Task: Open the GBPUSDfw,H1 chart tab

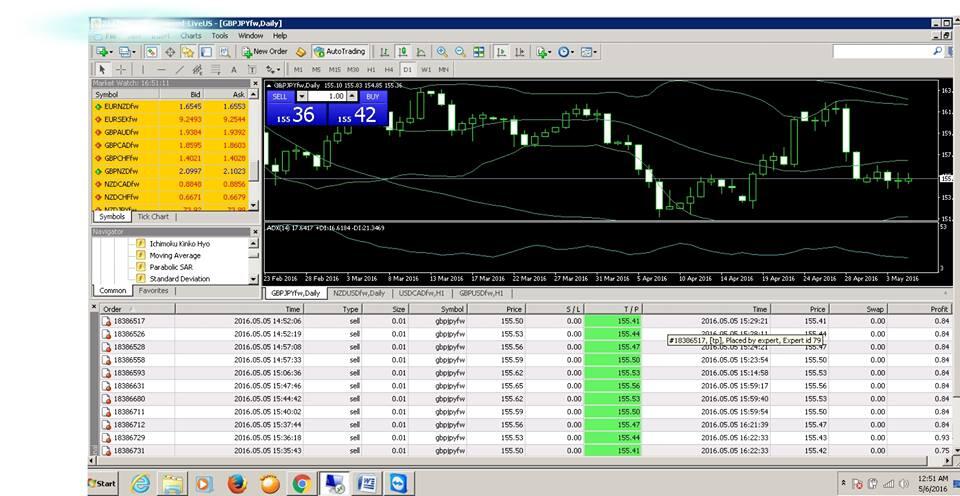Action: [x=481, y=293]
